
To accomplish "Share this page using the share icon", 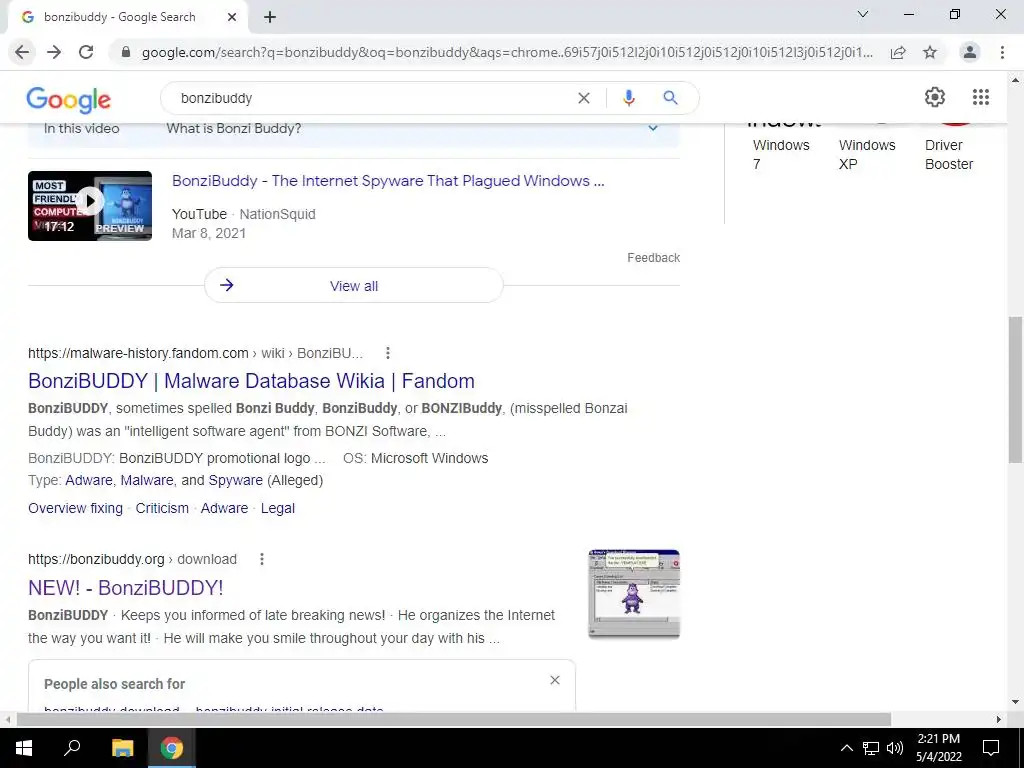I will click(x=898, y=52).
